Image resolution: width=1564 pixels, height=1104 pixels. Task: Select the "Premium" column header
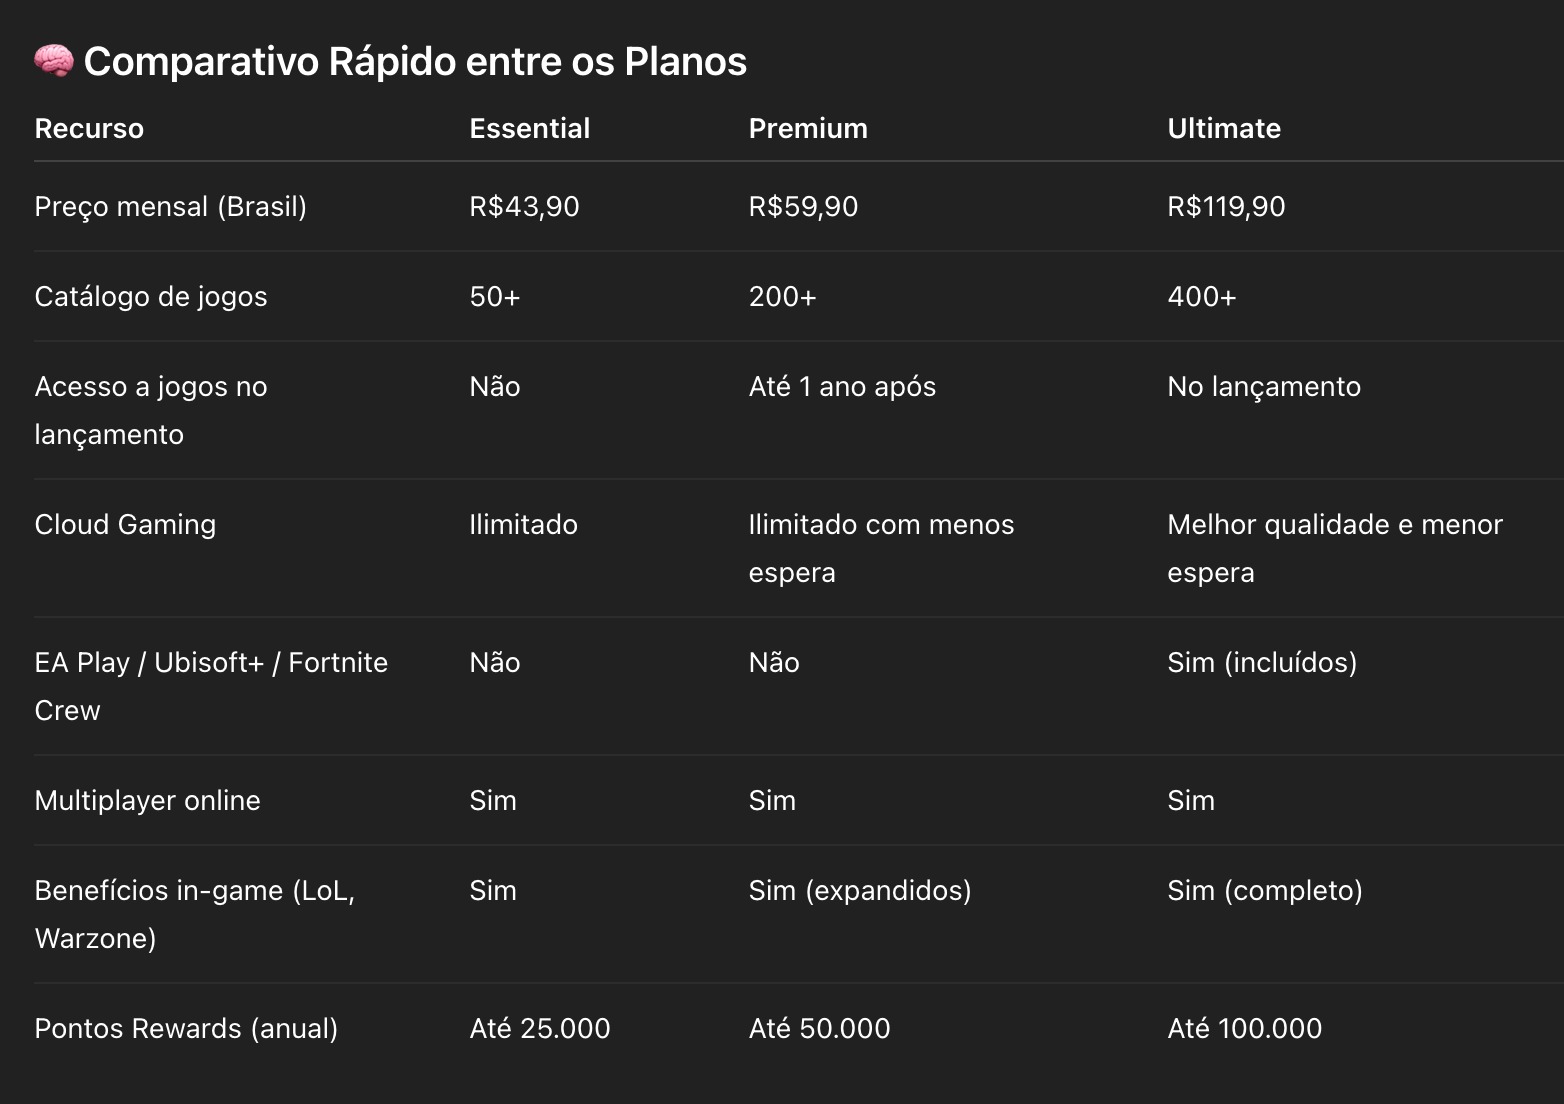(x=808, y=128)
